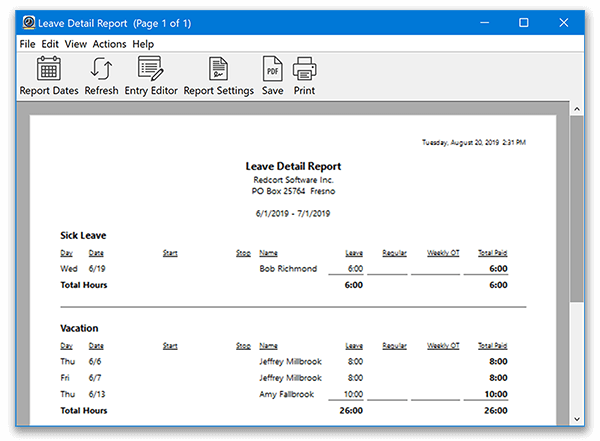
Task: Save the report as PDF
Action: [x=272, y=75]
